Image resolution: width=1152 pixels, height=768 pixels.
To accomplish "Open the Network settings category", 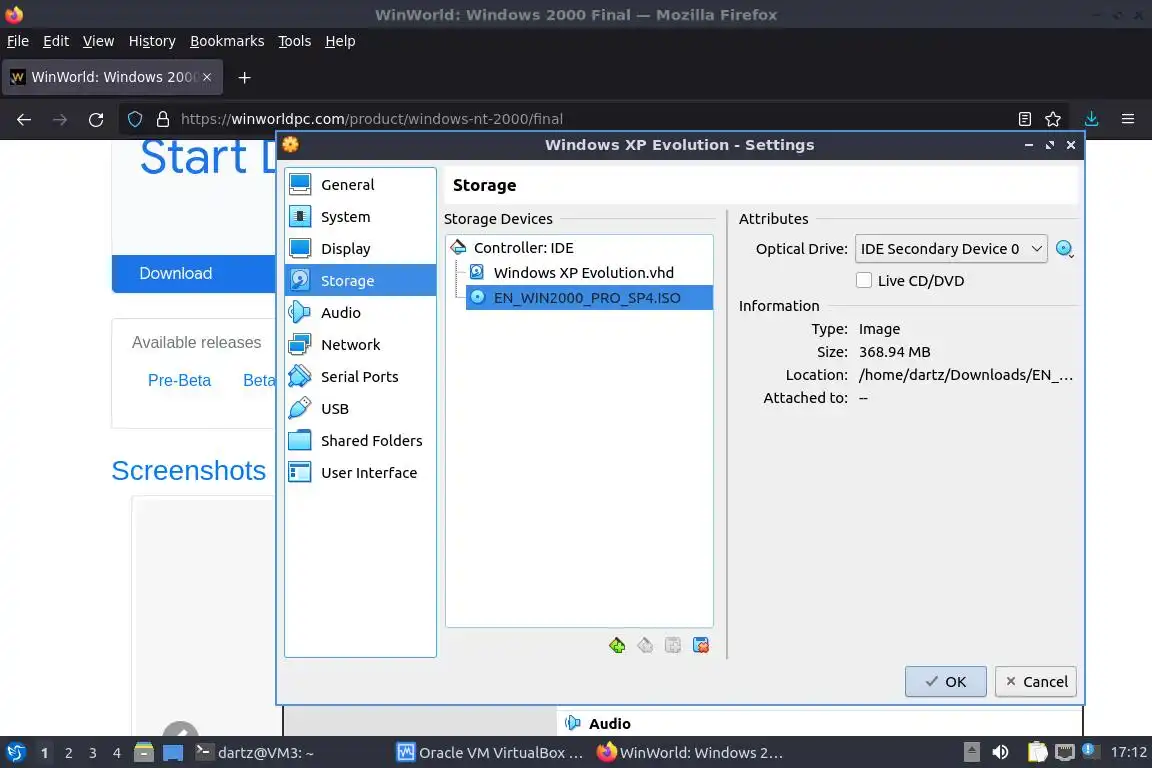I will (x=360, y=345).
